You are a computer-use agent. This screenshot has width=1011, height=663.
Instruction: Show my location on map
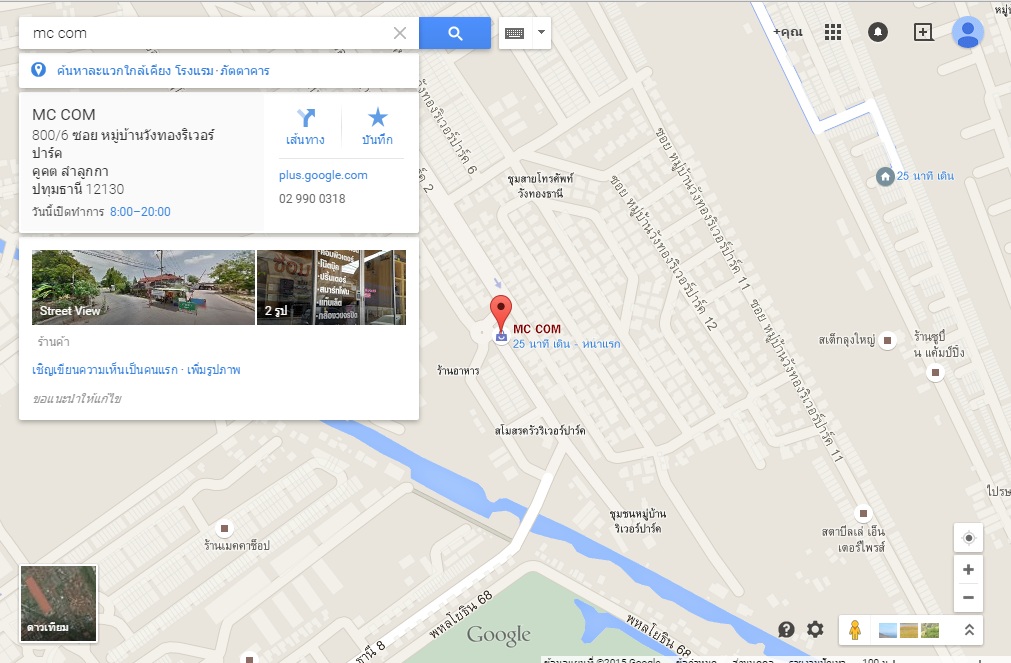(x=968, y=538)
